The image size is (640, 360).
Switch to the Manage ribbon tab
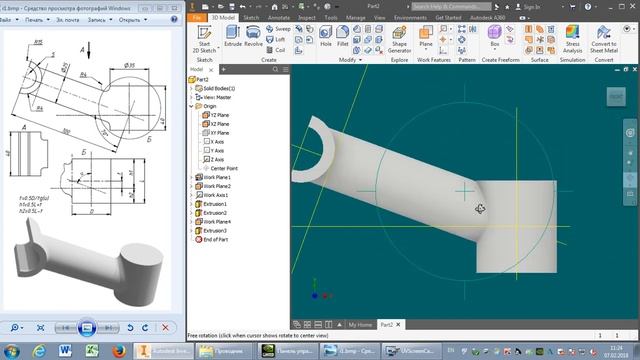355,18
